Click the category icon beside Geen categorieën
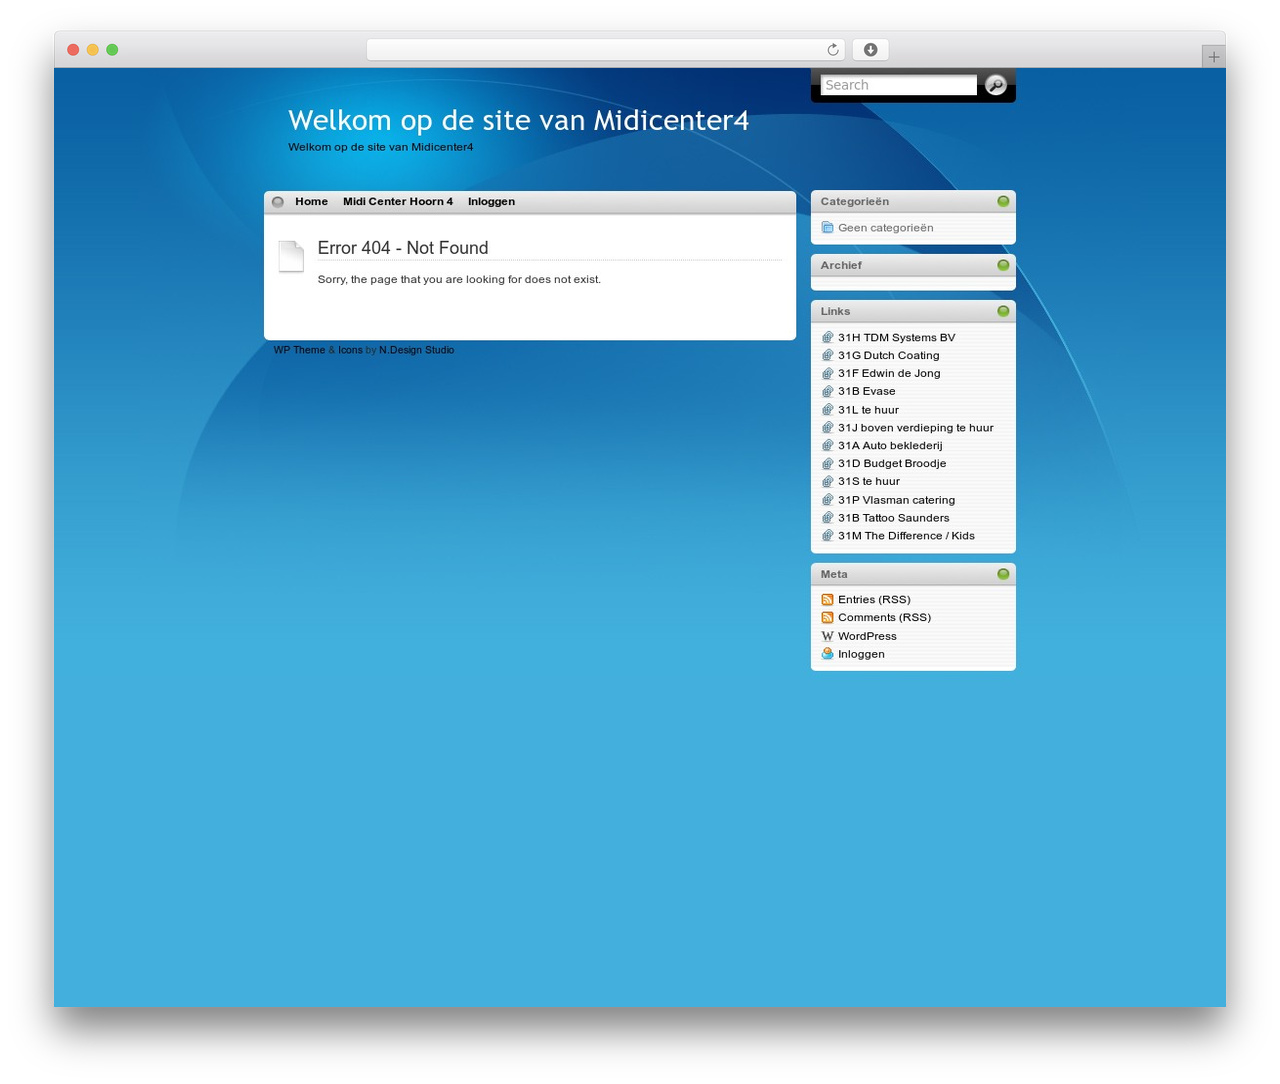Viewport: 1280px width, 1084px height. 827,228
